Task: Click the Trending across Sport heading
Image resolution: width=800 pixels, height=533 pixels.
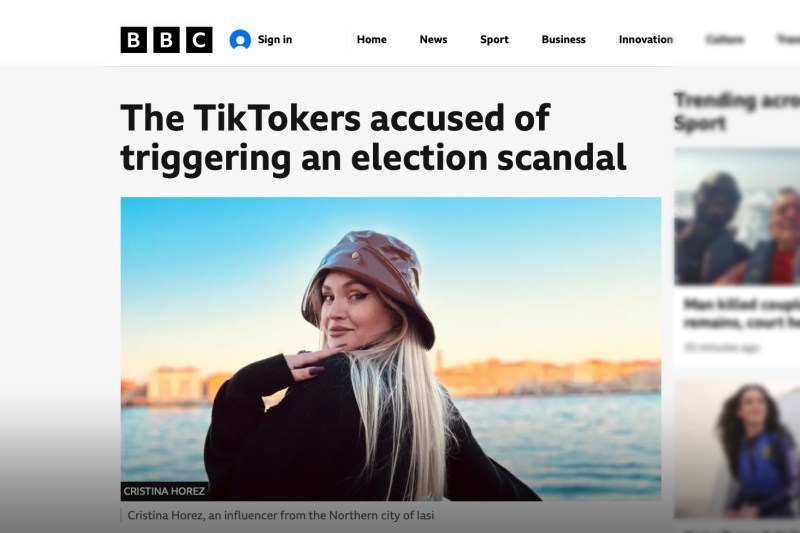Action: pyautogui.click(x=736, y=111)
